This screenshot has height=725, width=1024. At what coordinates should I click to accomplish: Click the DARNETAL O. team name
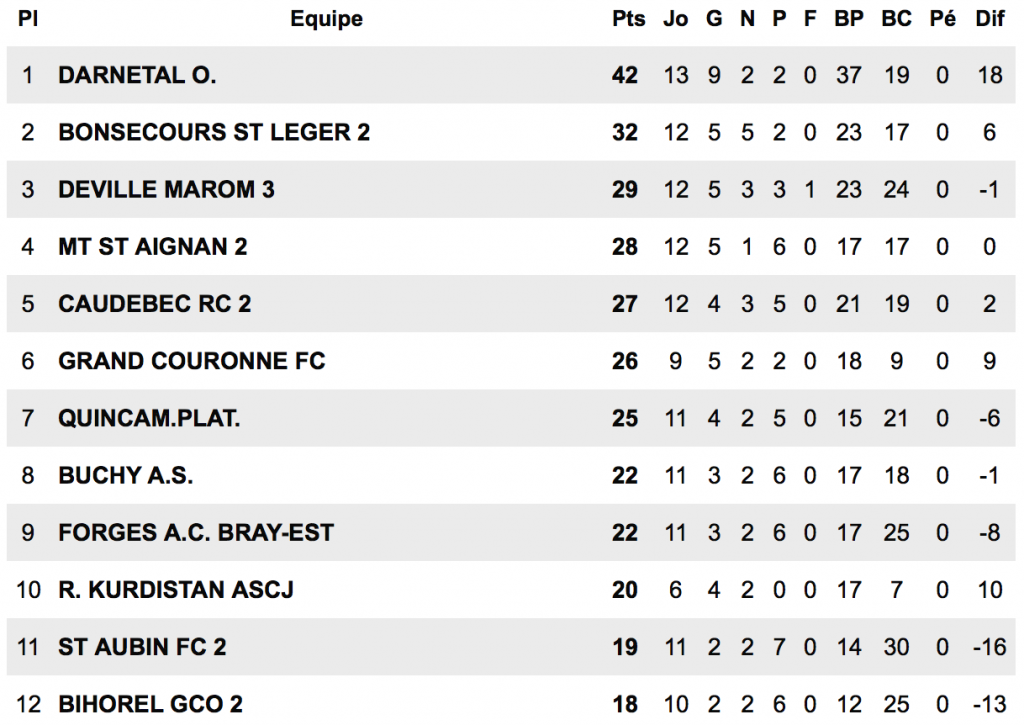click(136, 75)
